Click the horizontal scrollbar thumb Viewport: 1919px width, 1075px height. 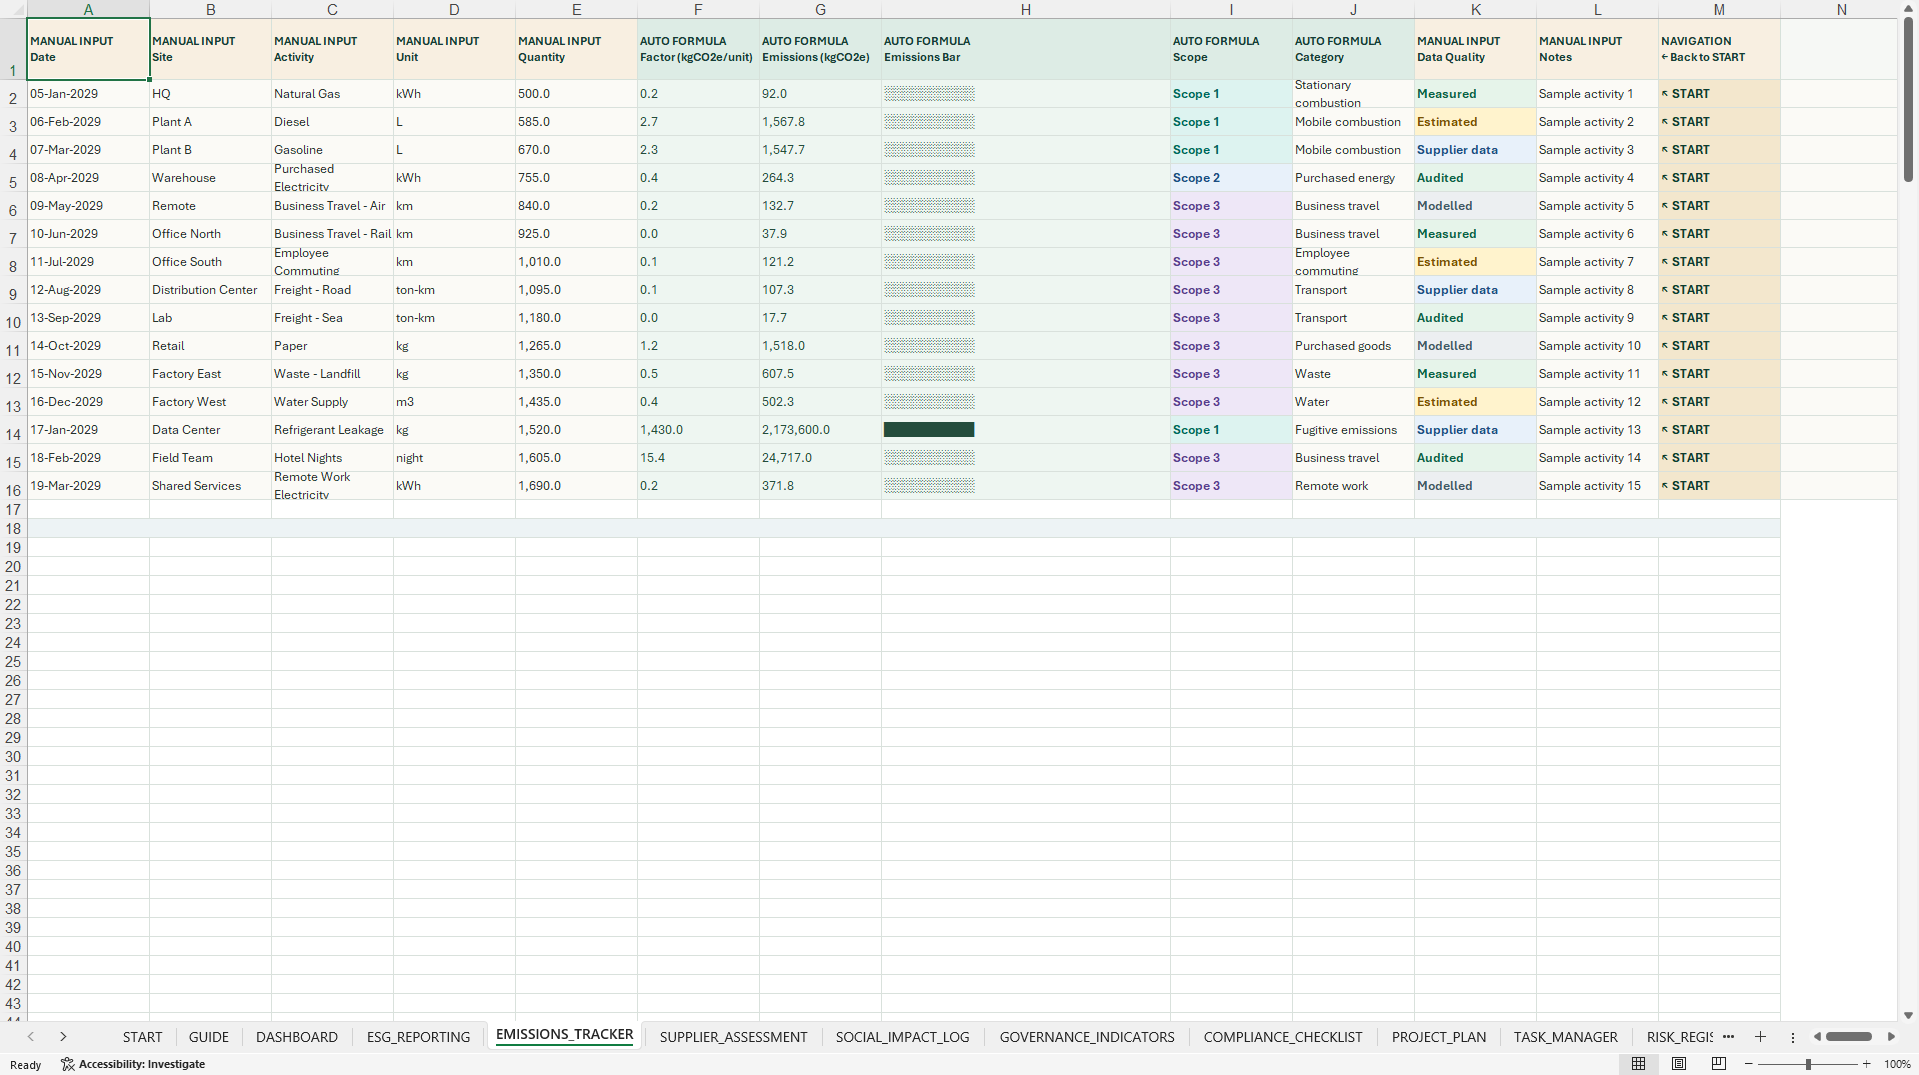coord(1849,1037)
